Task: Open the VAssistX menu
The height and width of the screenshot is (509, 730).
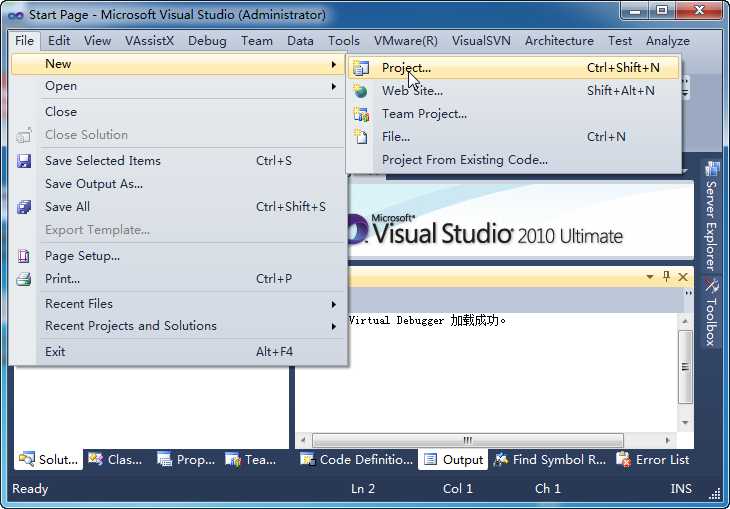Action: tap(149, 41)
